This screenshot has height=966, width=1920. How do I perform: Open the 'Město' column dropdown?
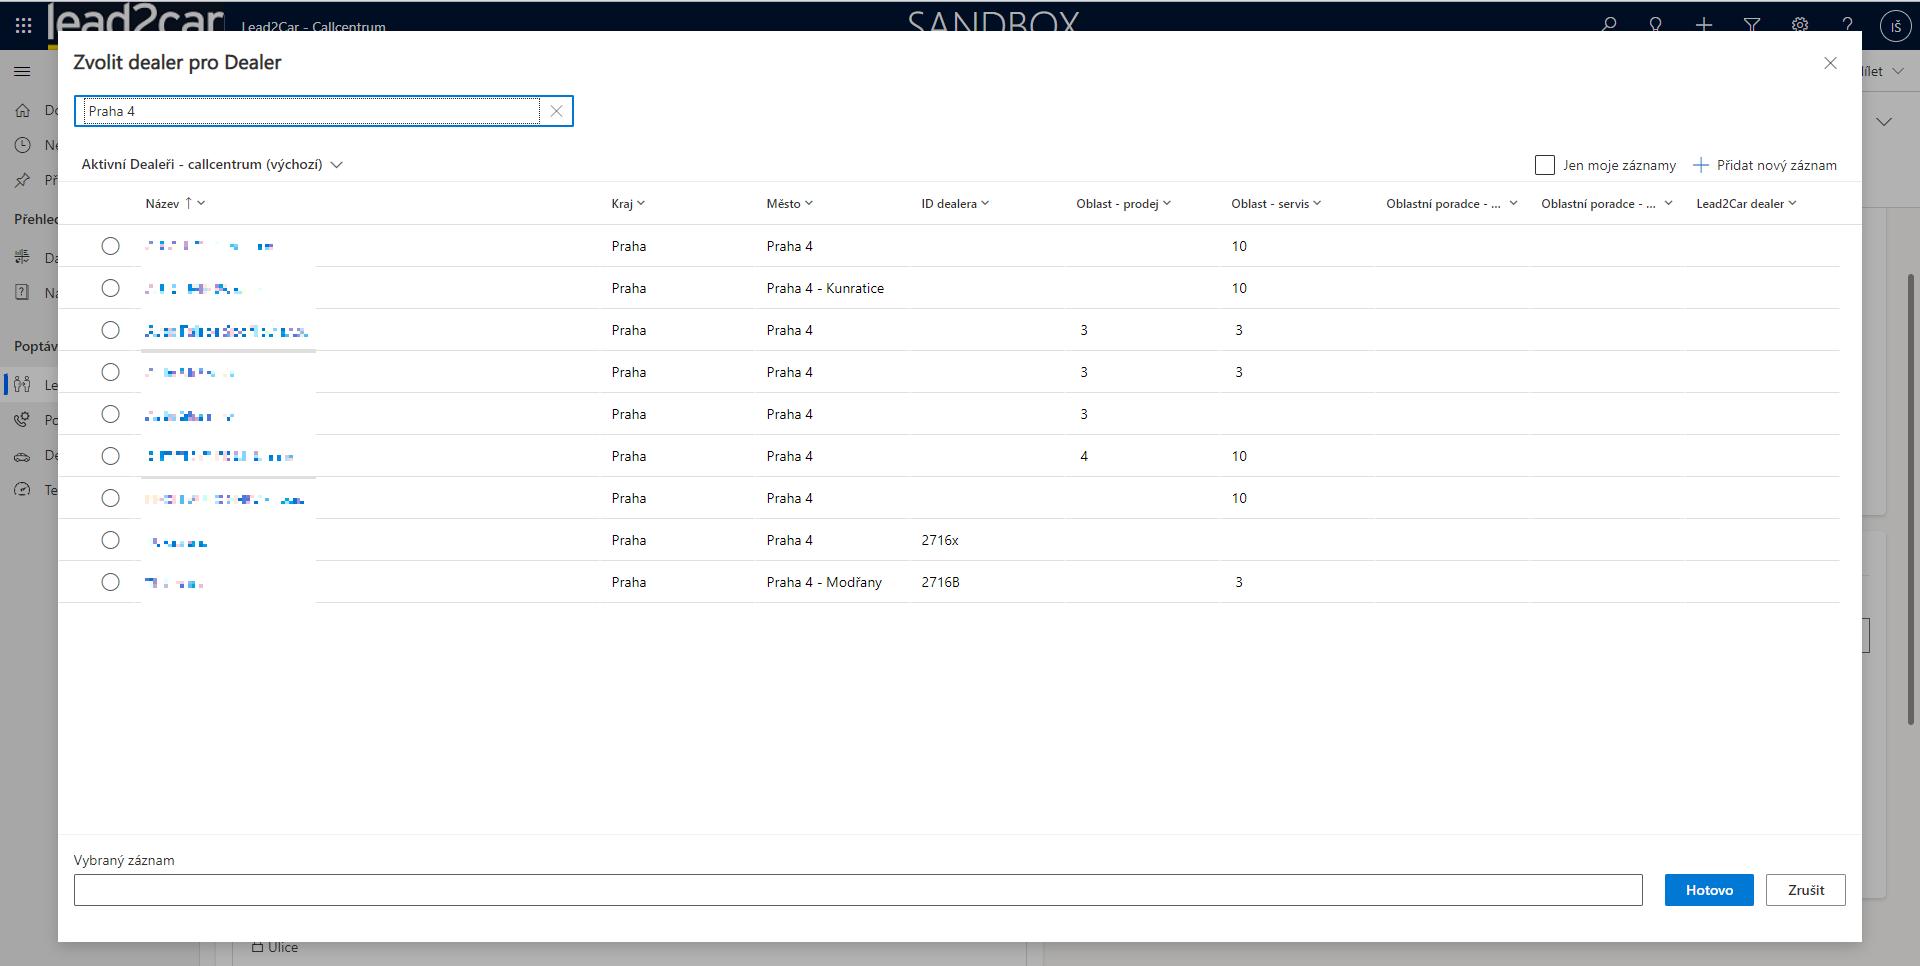[x=789, y=204]
